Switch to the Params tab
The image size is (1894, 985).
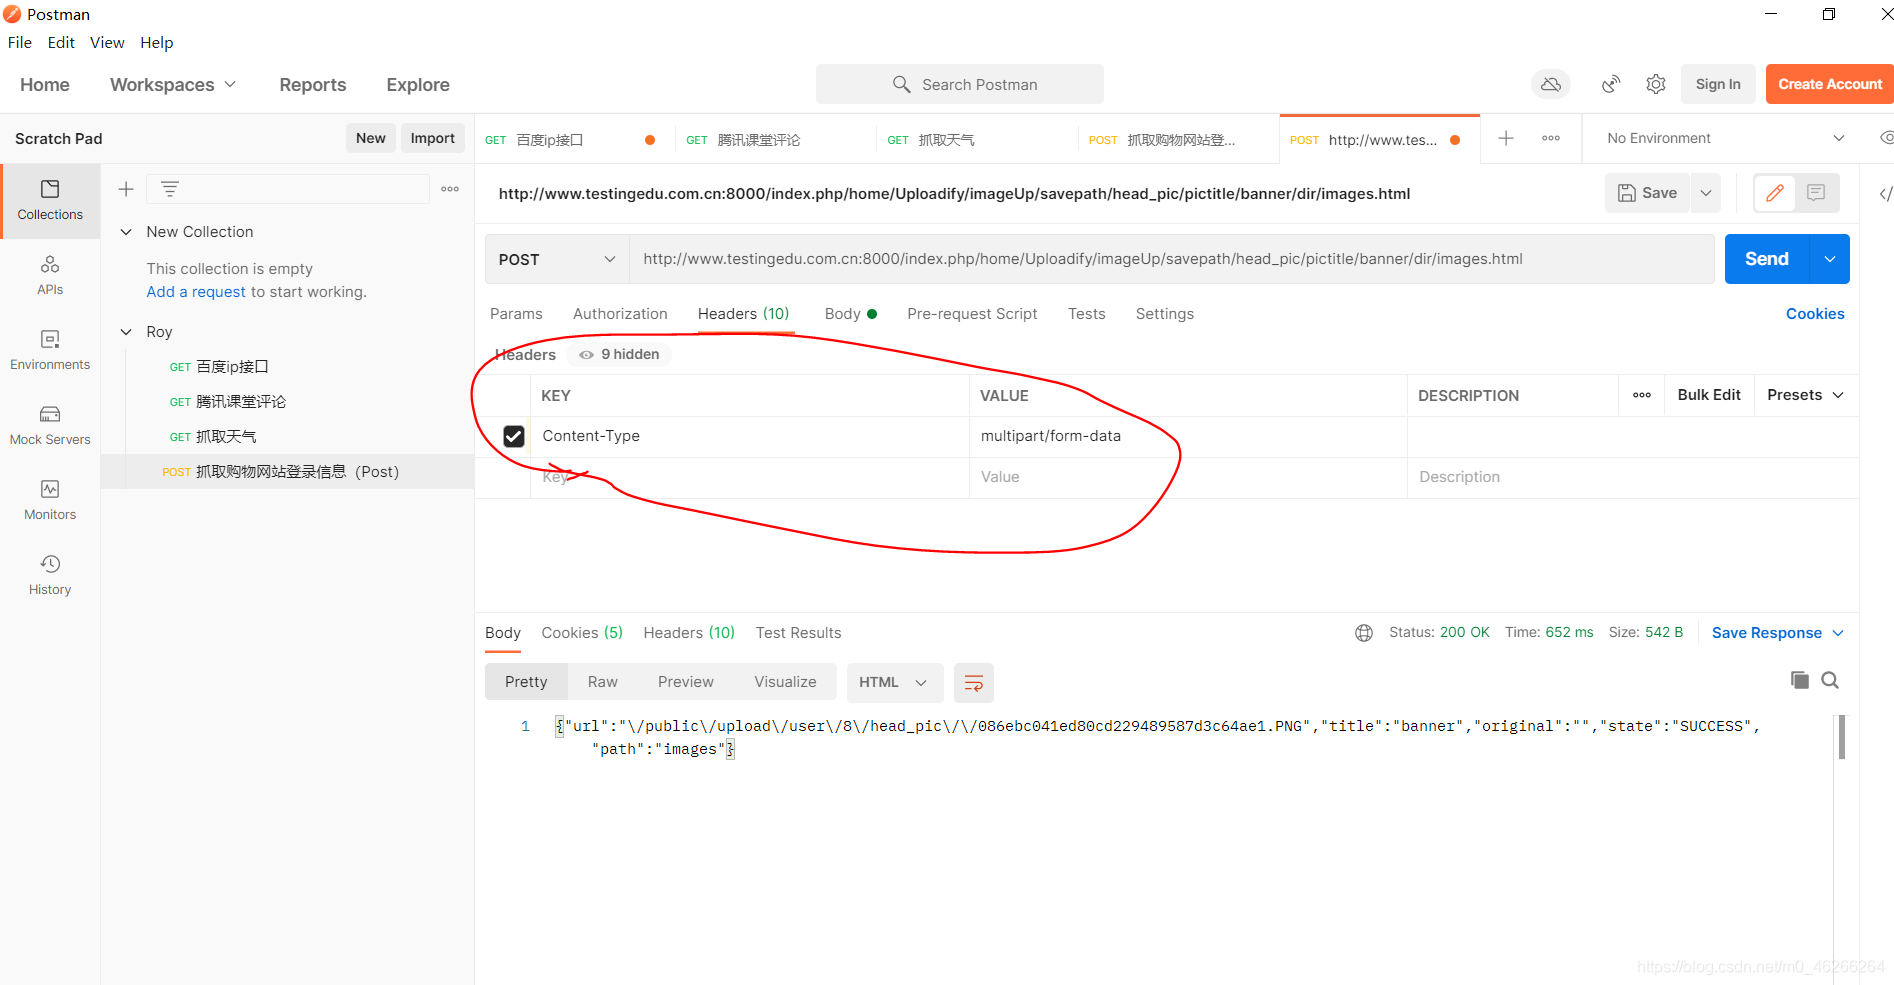[516, 314]
